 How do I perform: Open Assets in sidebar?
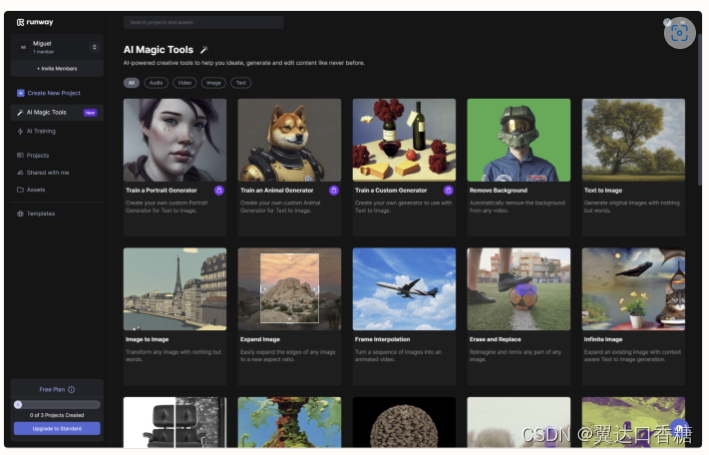[x=36, y=190]
